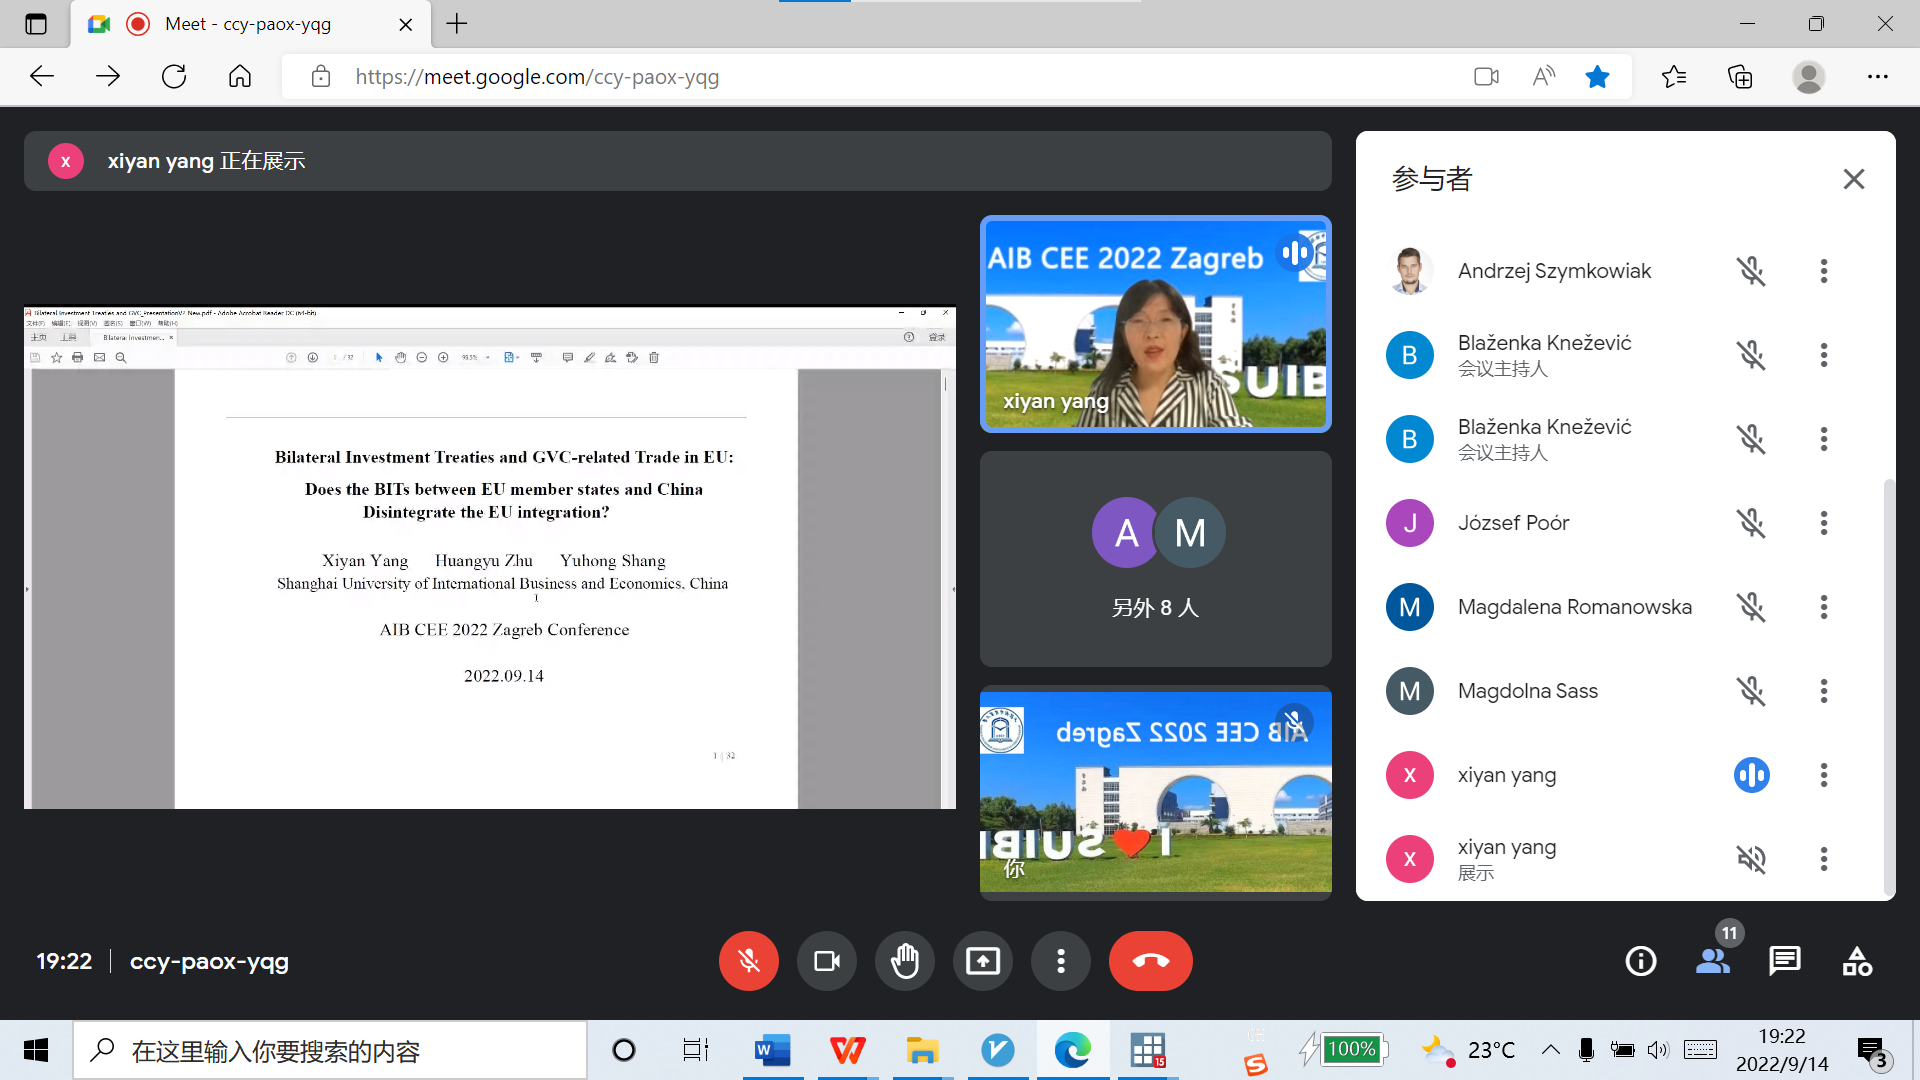
Task: Open a new browser tab
Action: click(457, 24)
